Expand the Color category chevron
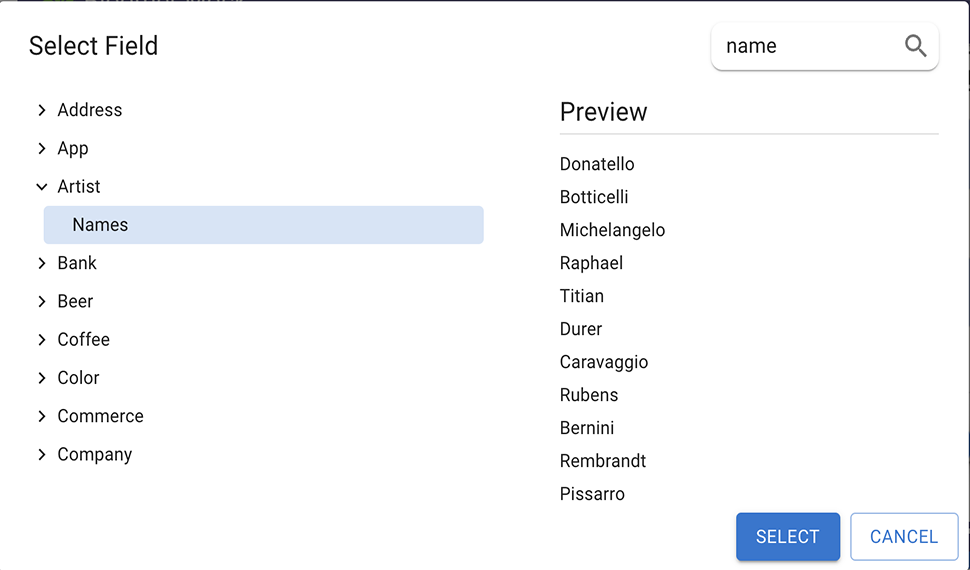Viewport: 970px width, 570px height. pos(42,378)
